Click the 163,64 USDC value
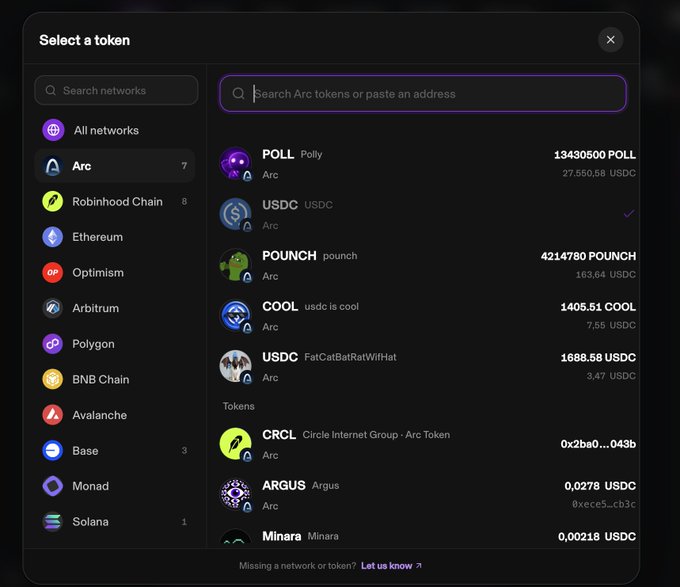Screen dimensions: 680x587 (x=605, y=274)
